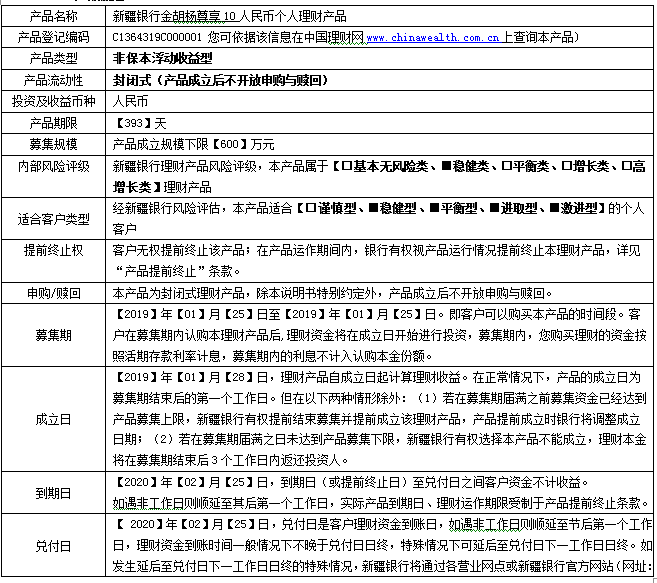
Task: Click the 成立日 label cell
Action: coord(53,419)
